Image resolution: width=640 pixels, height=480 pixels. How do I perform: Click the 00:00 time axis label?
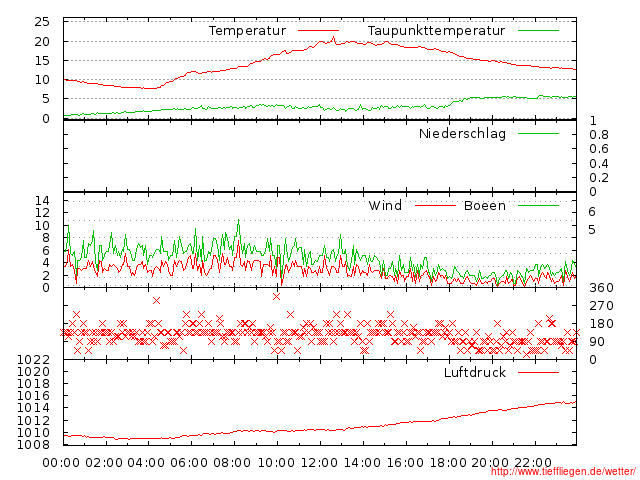click(61, 463)
